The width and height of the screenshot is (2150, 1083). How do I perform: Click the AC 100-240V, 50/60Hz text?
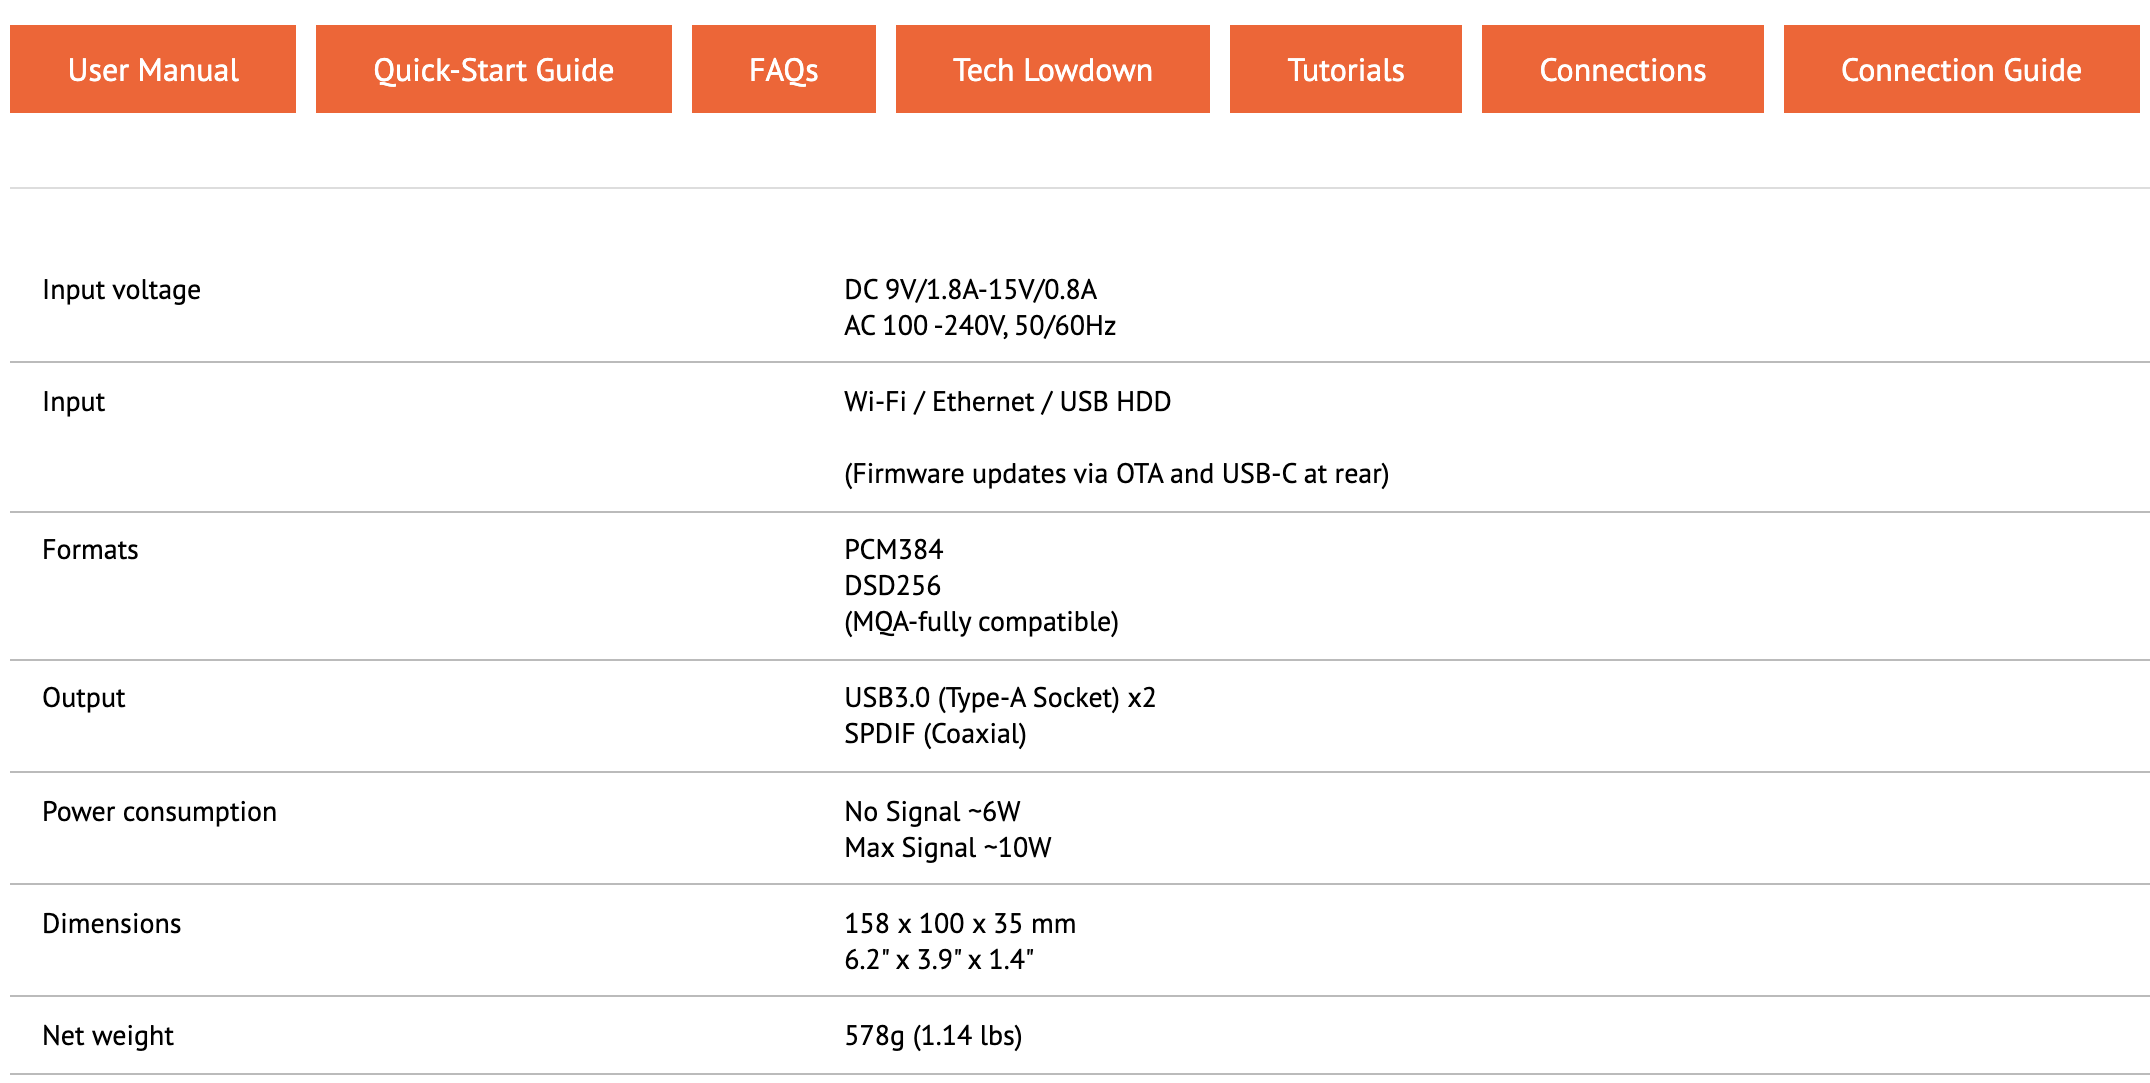click(x=980, y=326)
